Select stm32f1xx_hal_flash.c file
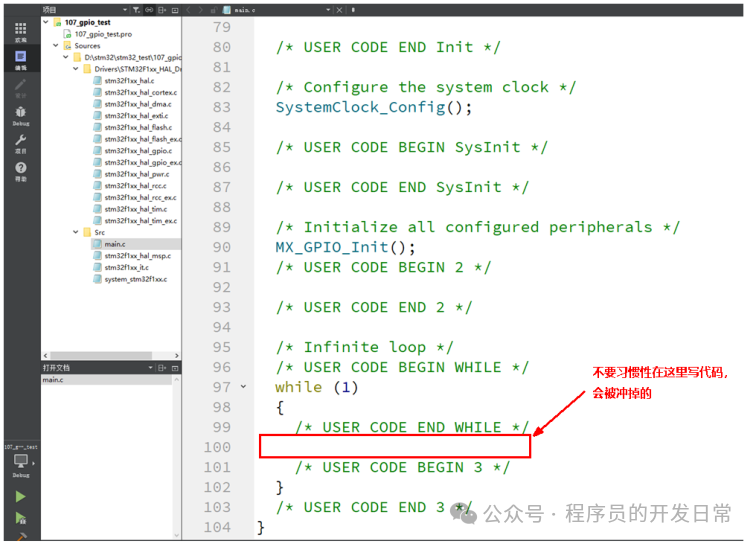Viewport: 756px width, 544px height. [138, 127]
